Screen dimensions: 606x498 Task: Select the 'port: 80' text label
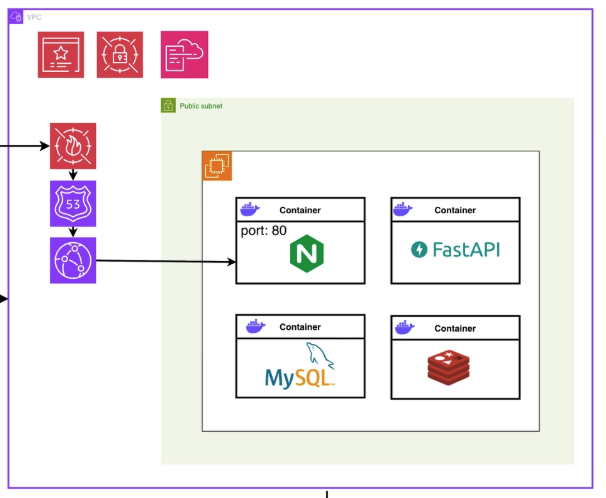click(x=264, y=231)
